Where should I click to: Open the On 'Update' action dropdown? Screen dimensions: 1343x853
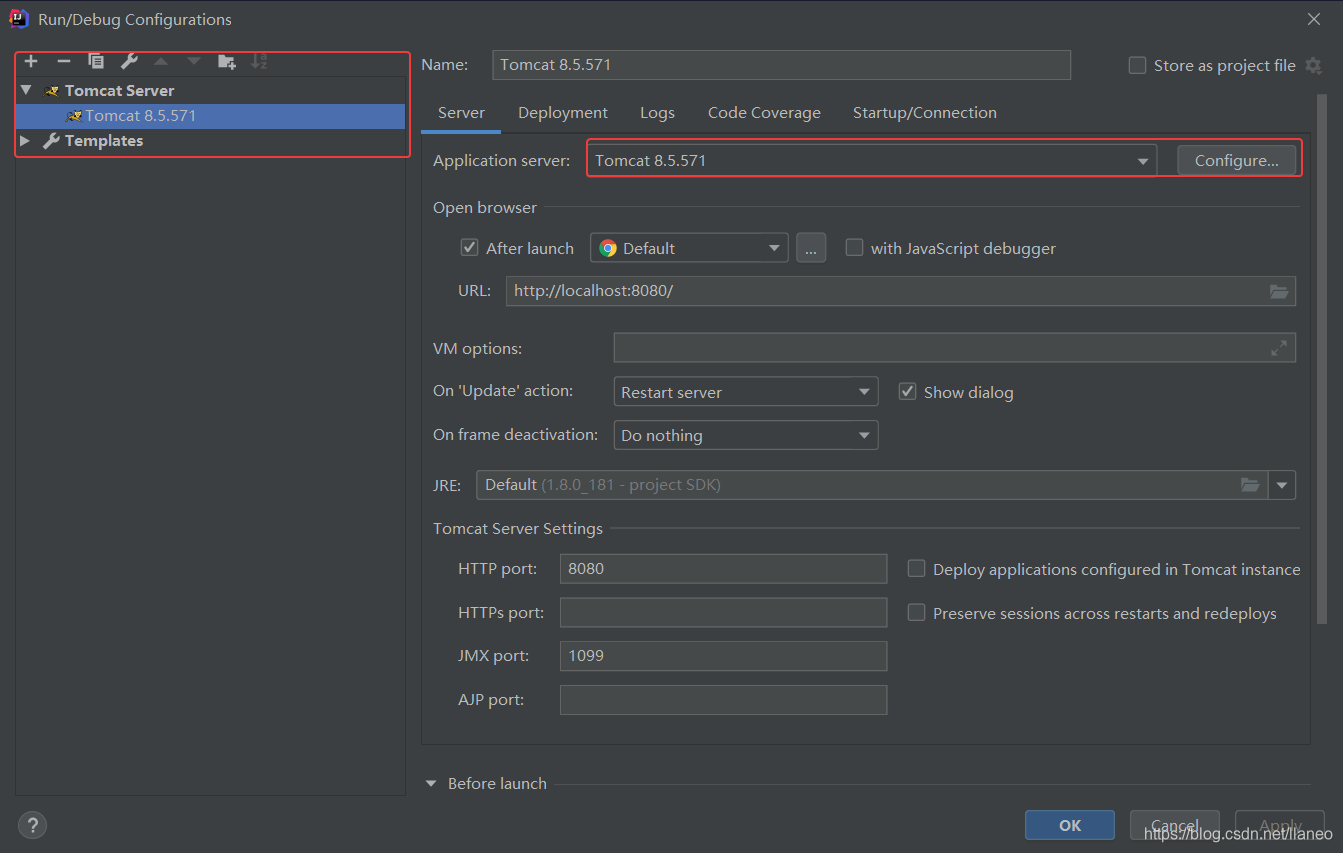745,392
